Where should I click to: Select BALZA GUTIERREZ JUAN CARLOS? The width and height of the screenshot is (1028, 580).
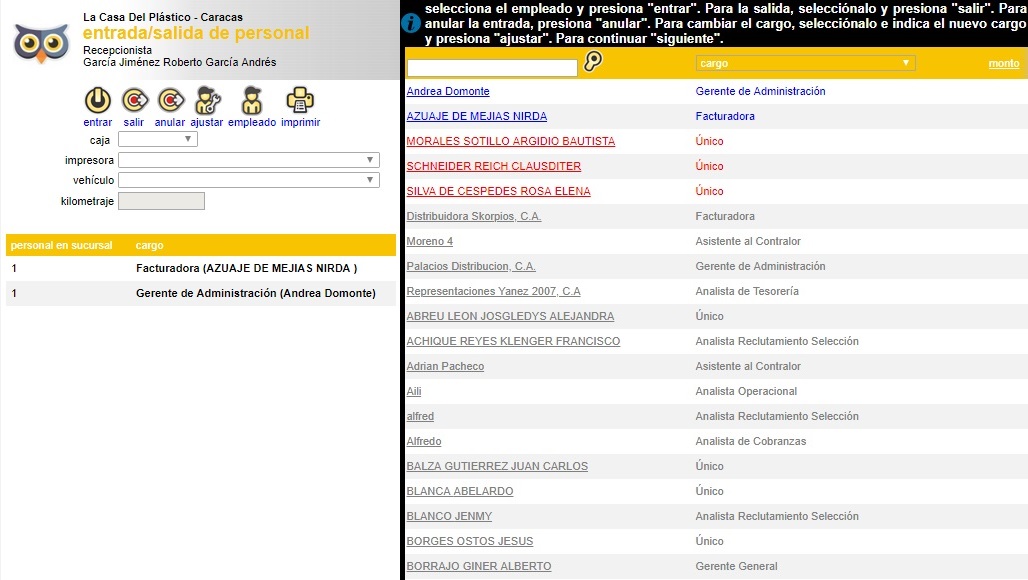point(497,466)
